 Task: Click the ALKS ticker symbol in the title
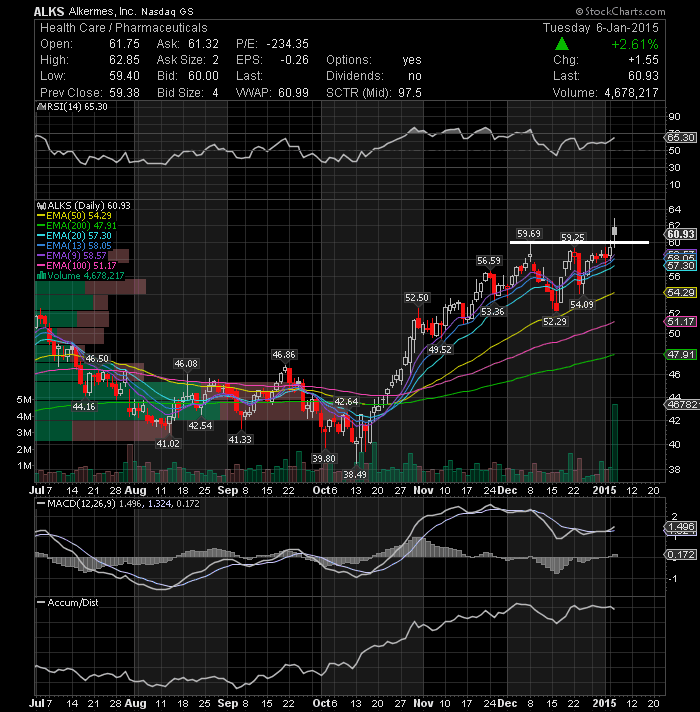49,11
